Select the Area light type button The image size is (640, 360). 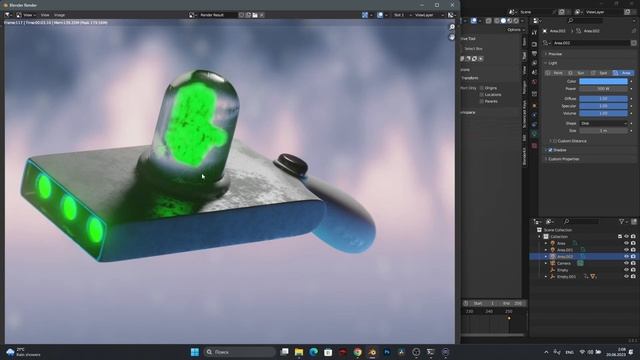(623, 73)
